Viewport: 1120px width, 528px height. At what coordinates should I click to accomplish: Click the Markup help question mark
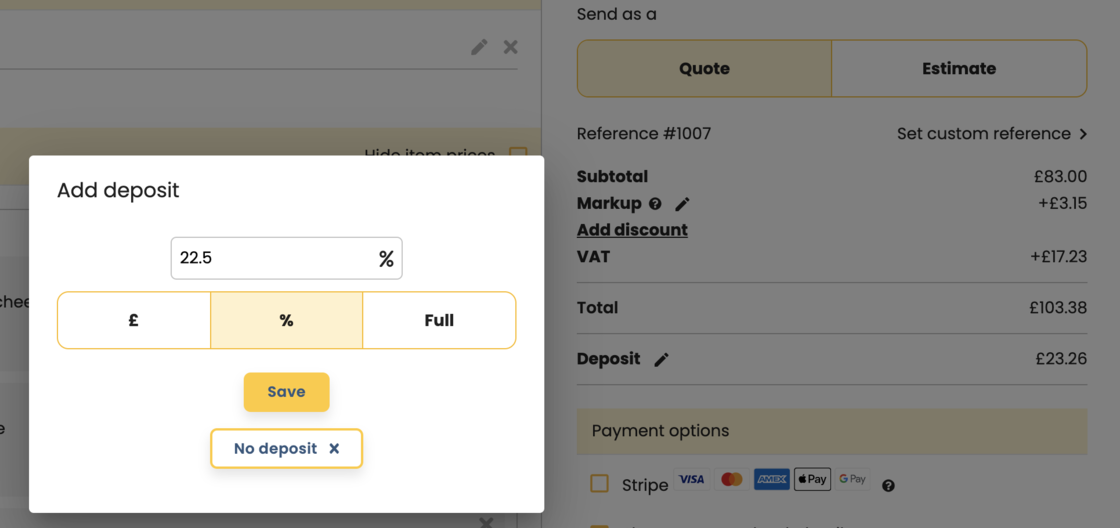(x=655, y=204)
